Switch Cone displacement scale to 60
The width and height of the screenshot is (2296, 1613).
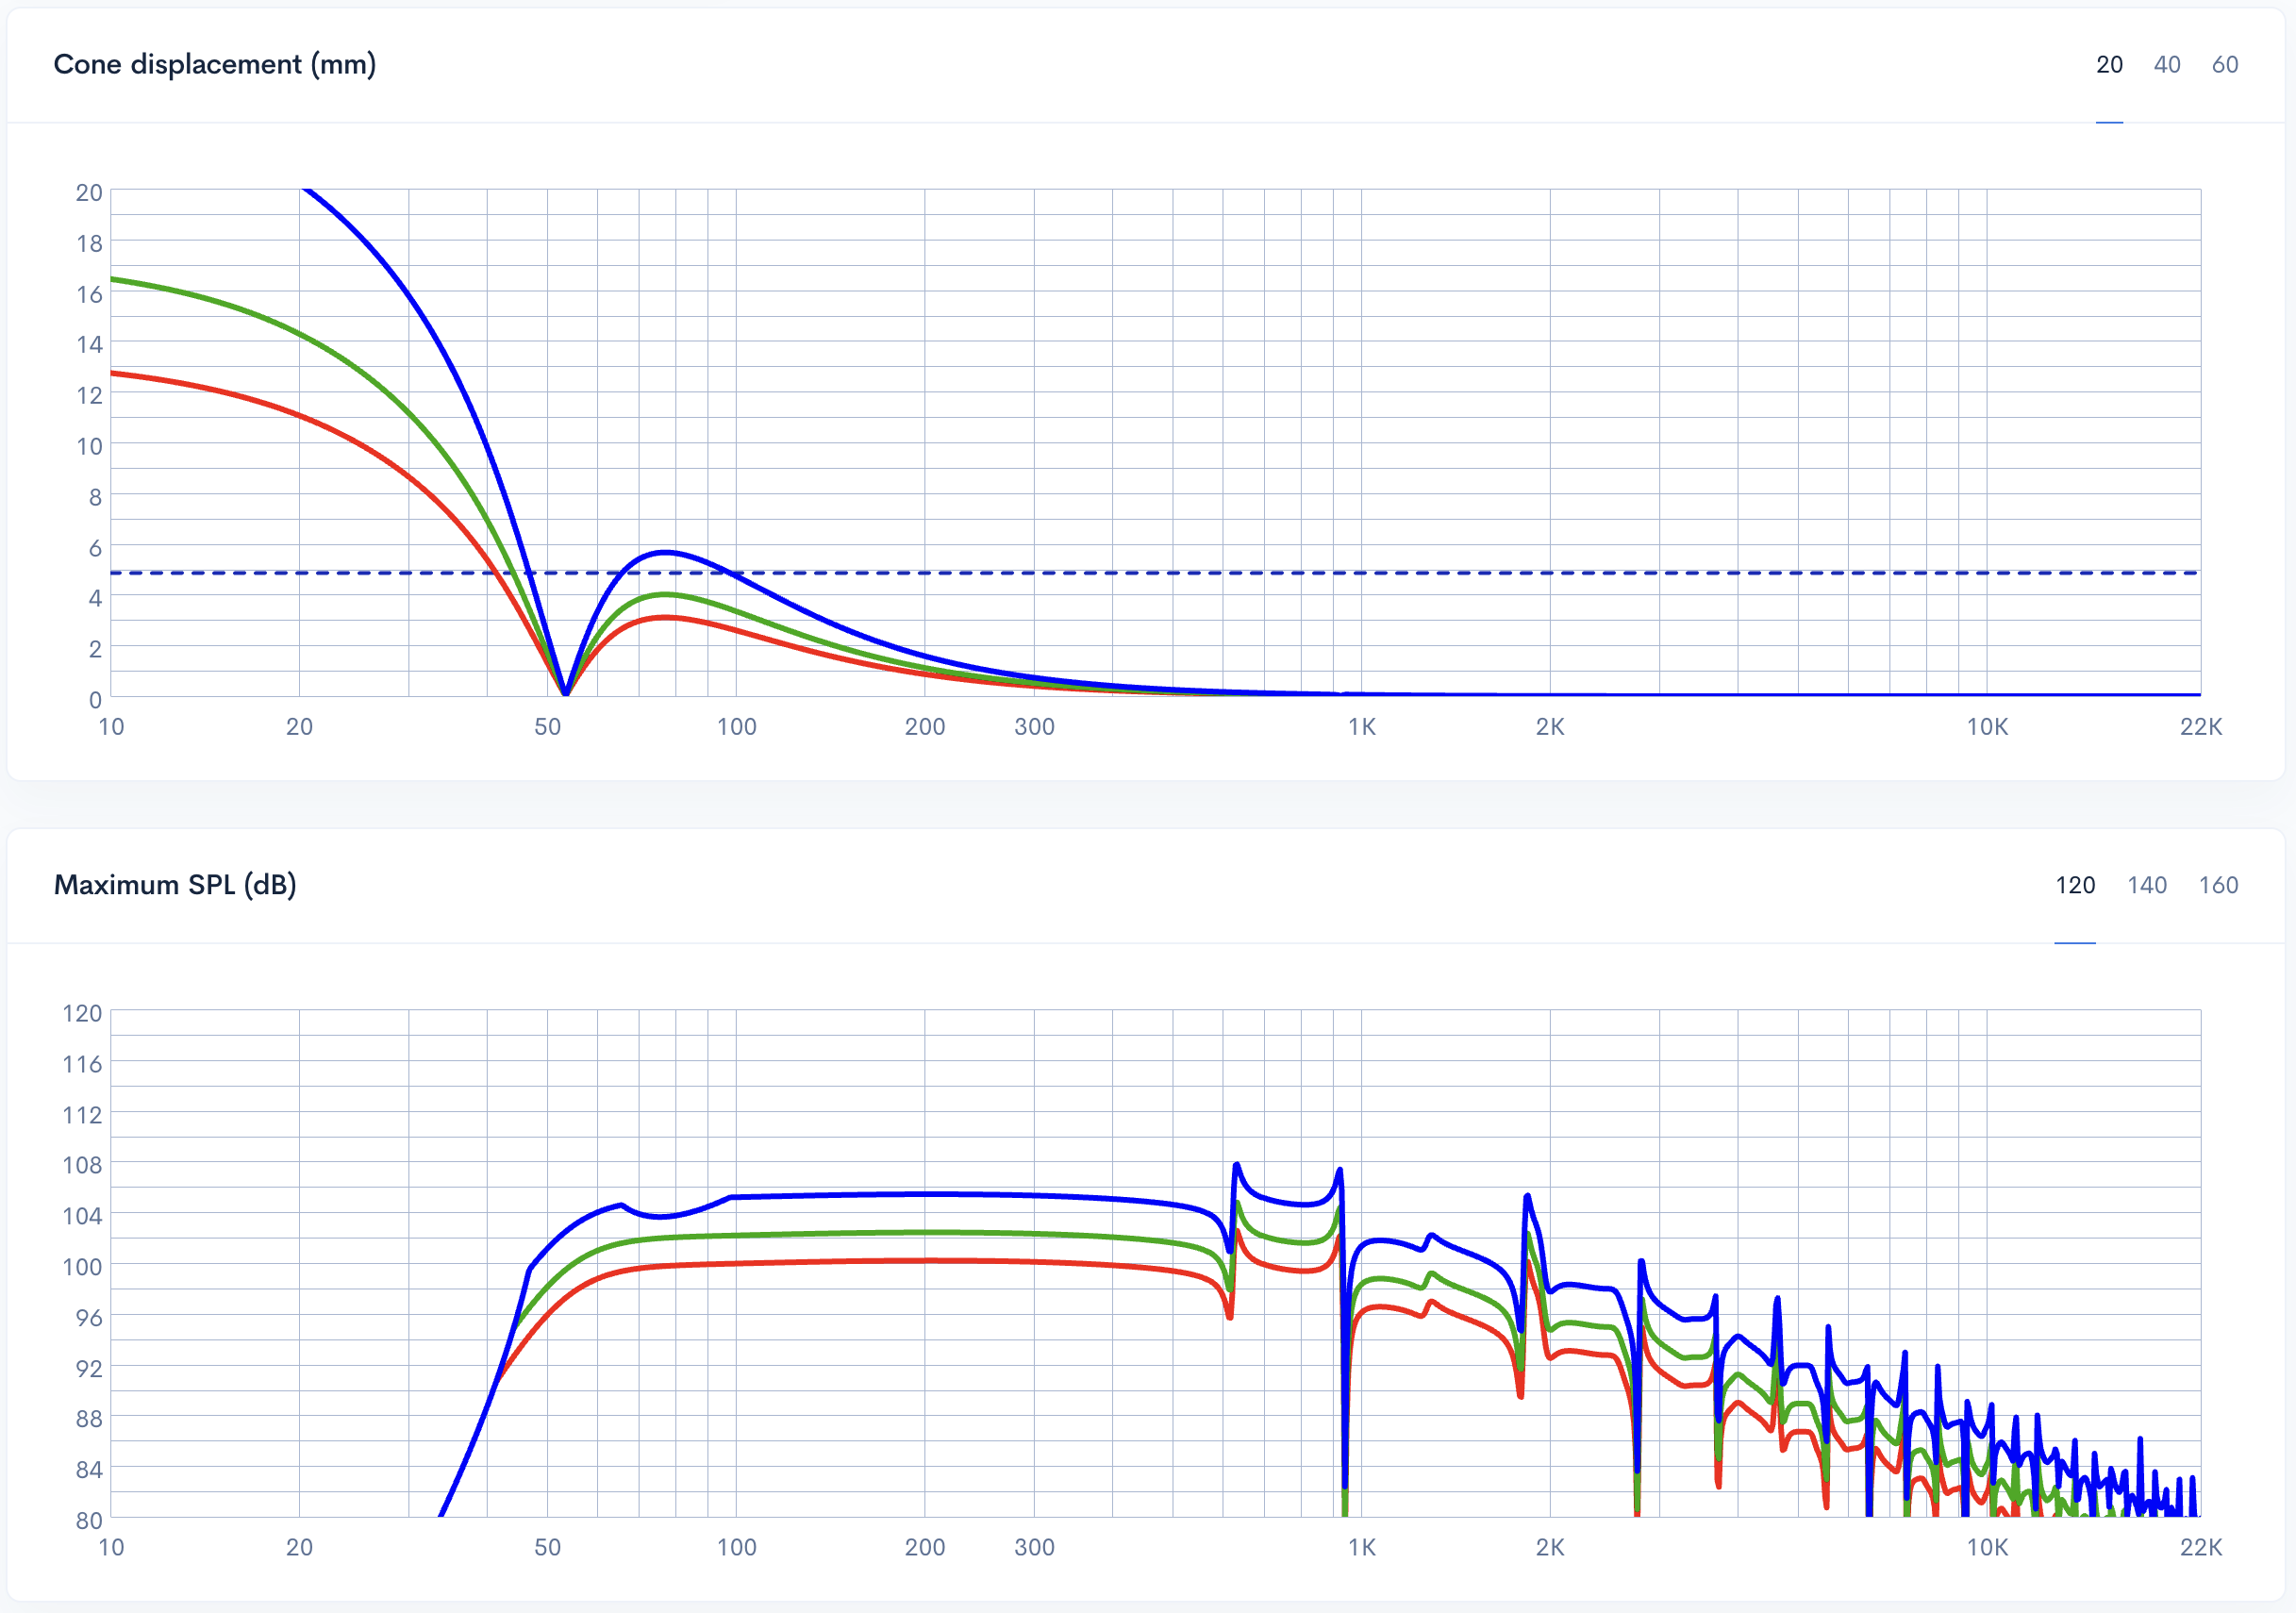point(2224,65)
